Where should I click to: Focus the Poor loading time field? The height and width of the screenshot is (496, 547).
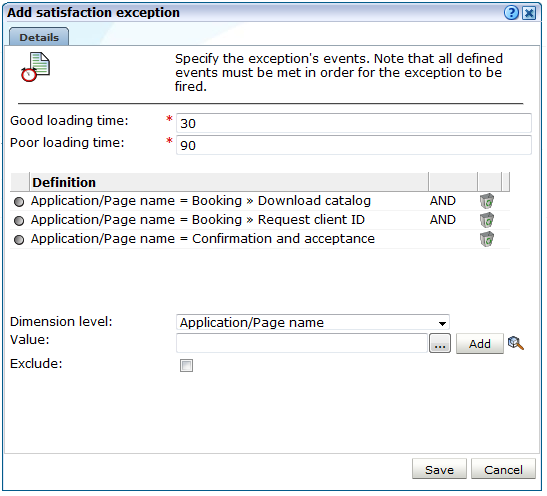click(x=354, y=145)
